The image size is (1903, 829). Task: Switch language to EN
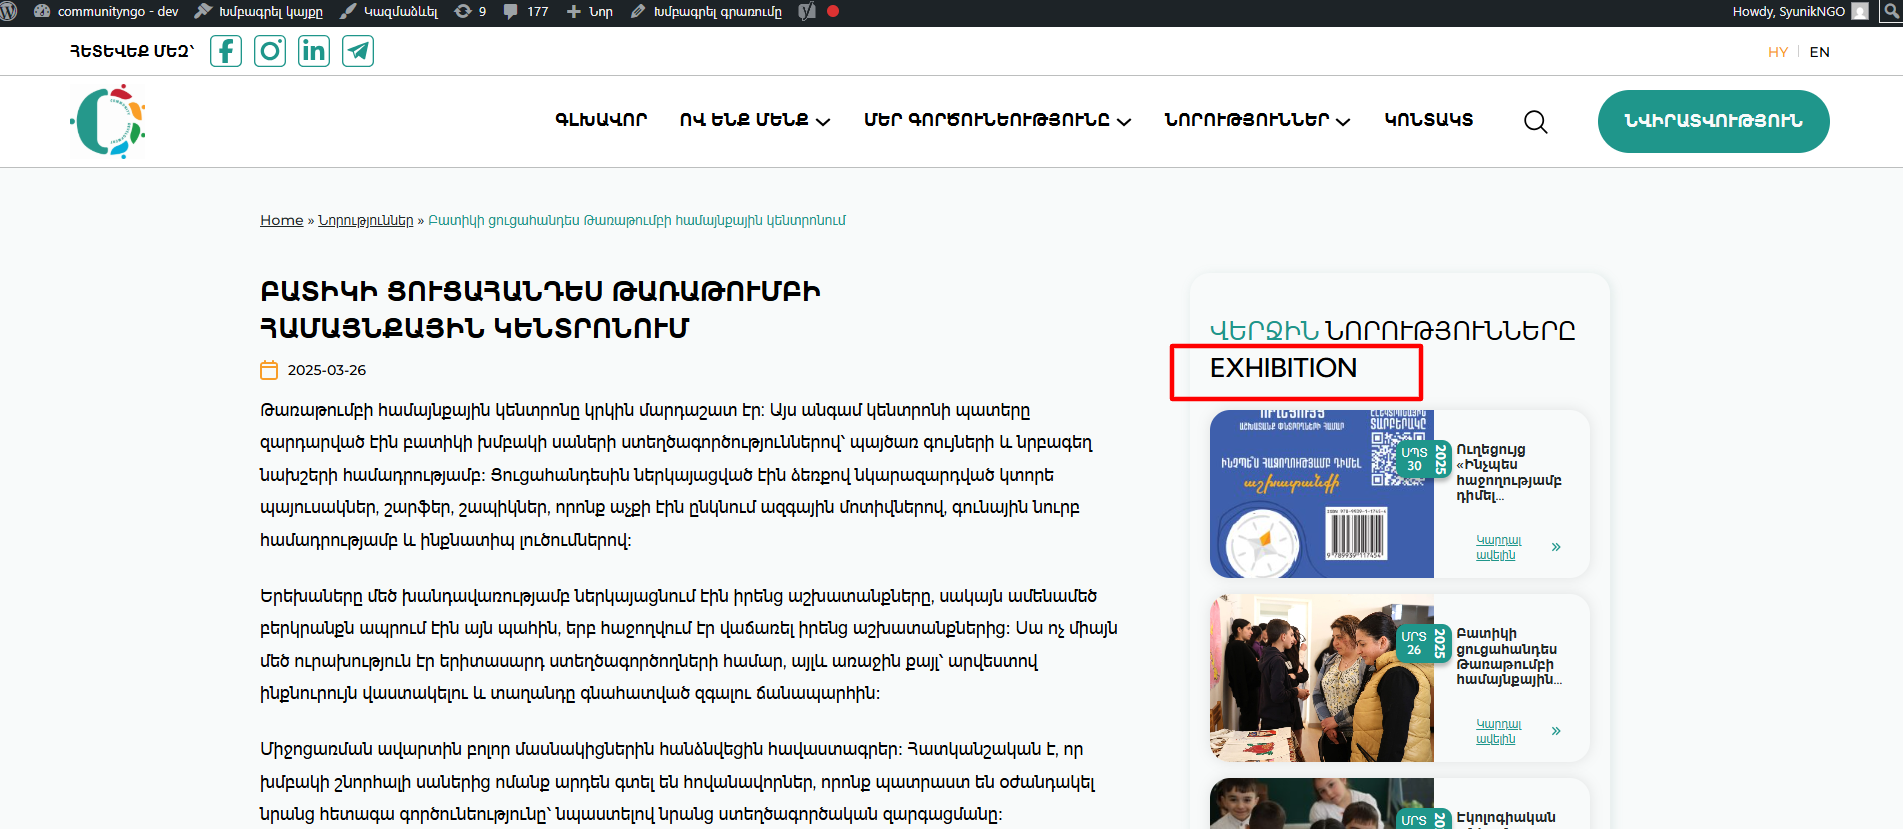pos(1820,52)
